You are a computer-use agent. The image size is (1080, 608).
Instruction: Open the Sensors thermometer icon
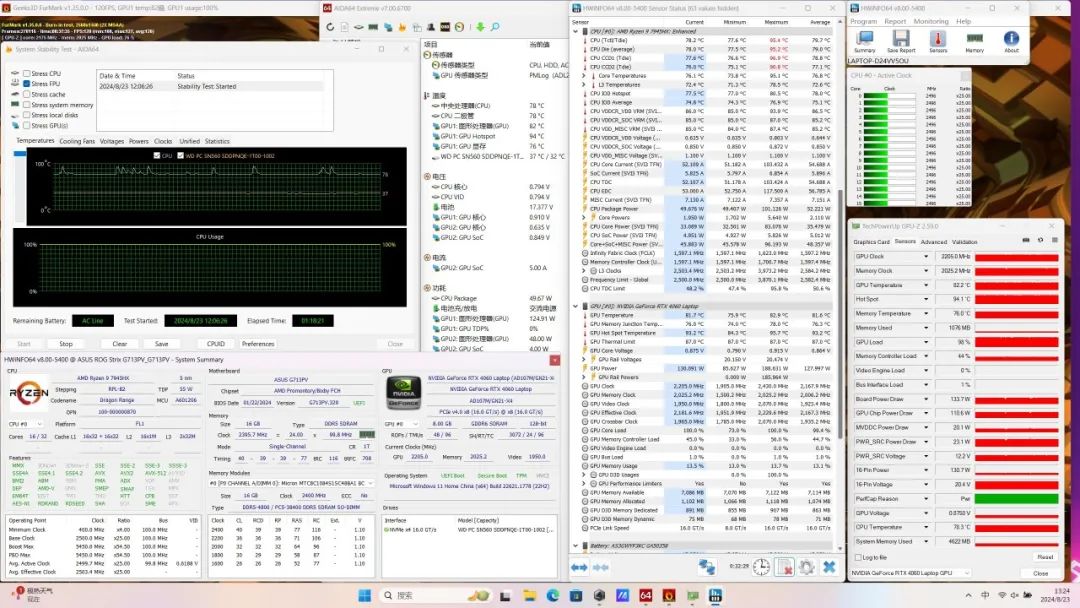point(938,39)
